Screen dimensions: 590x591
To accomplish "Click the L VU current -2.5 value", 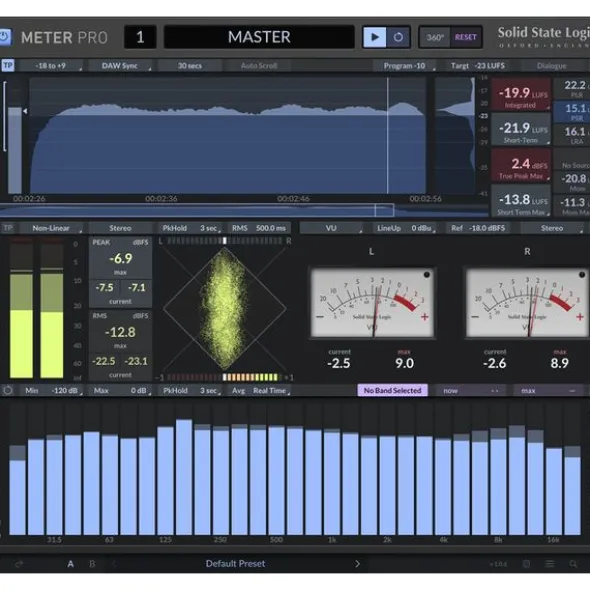I will (x=339, y=363).
